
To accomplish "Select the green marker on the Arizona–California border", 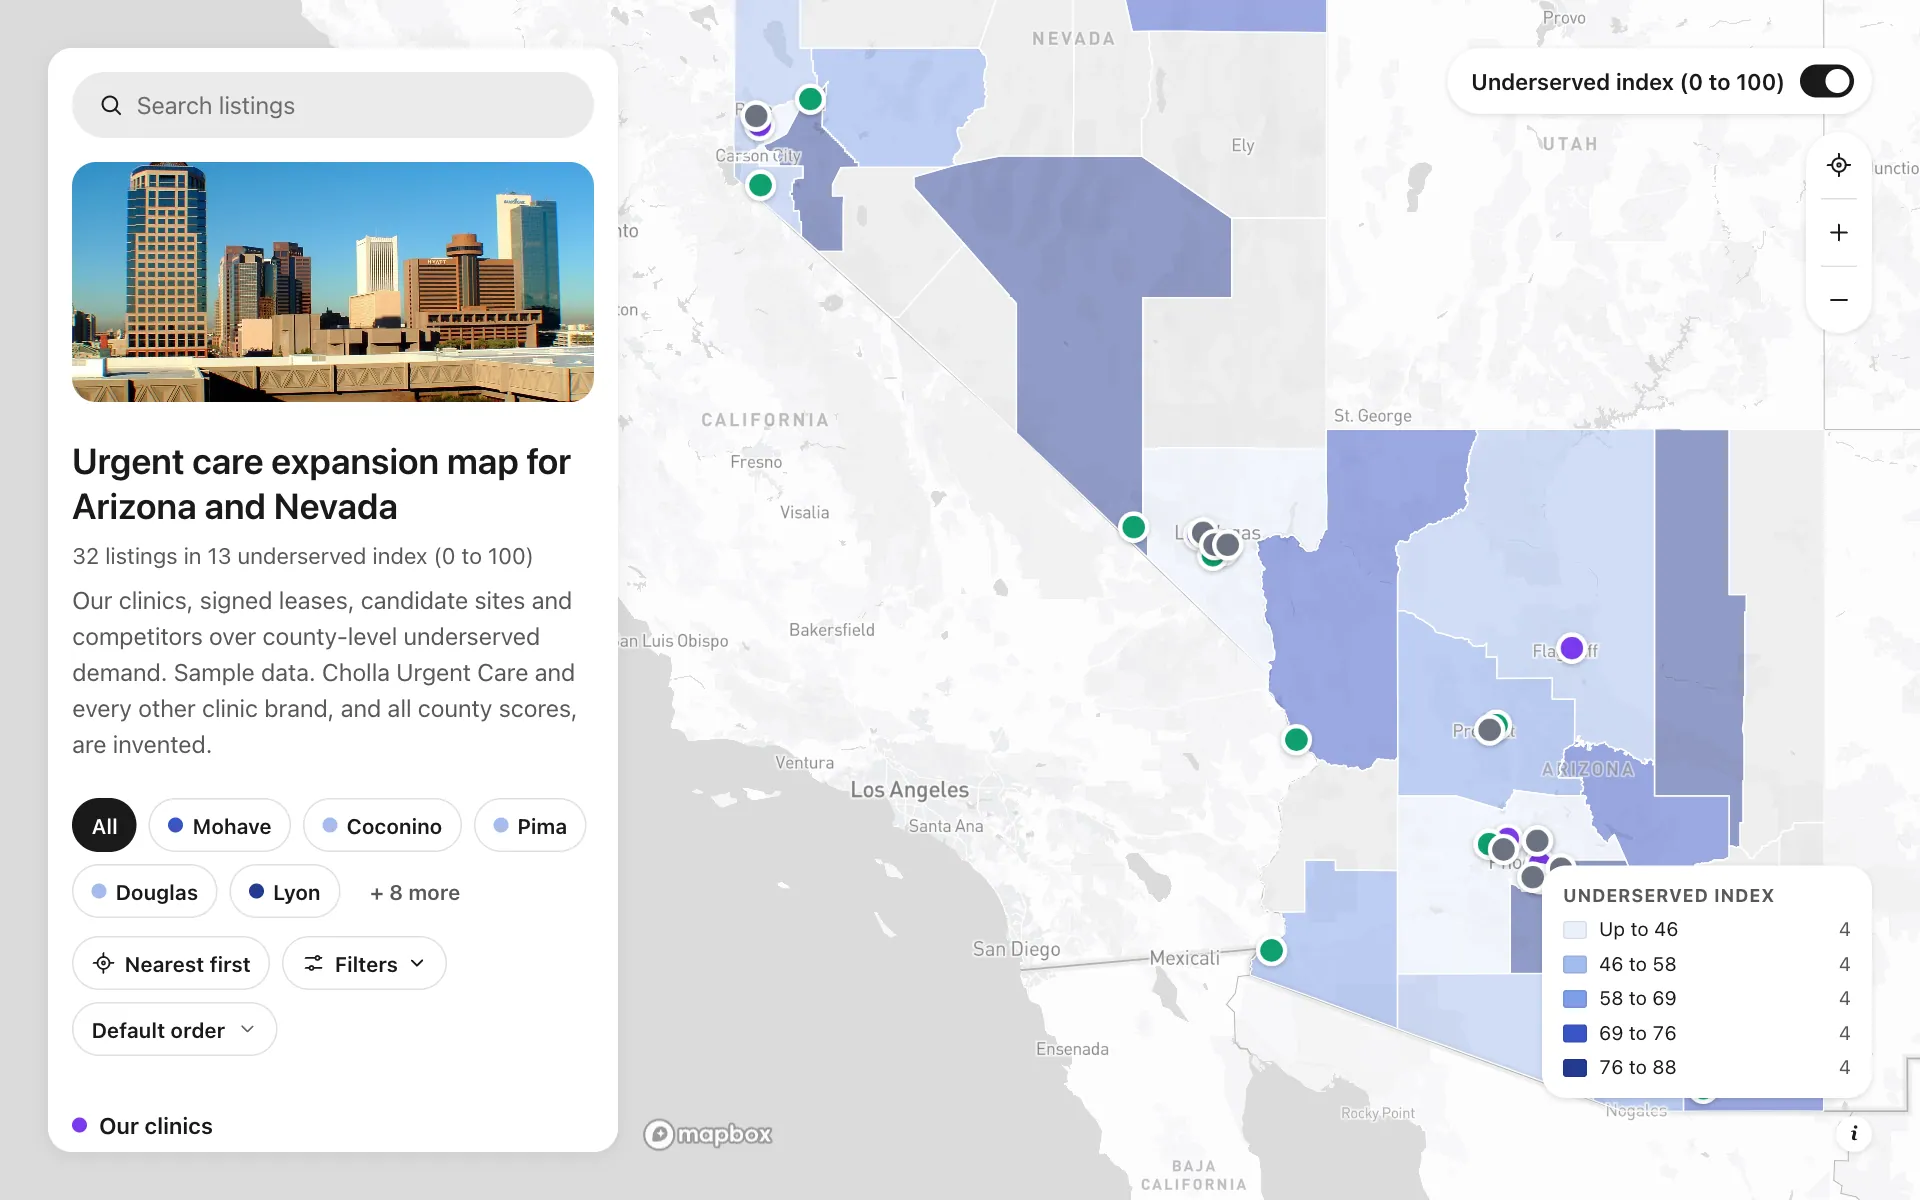I will pyautogui.click(x=1296, y=739).
